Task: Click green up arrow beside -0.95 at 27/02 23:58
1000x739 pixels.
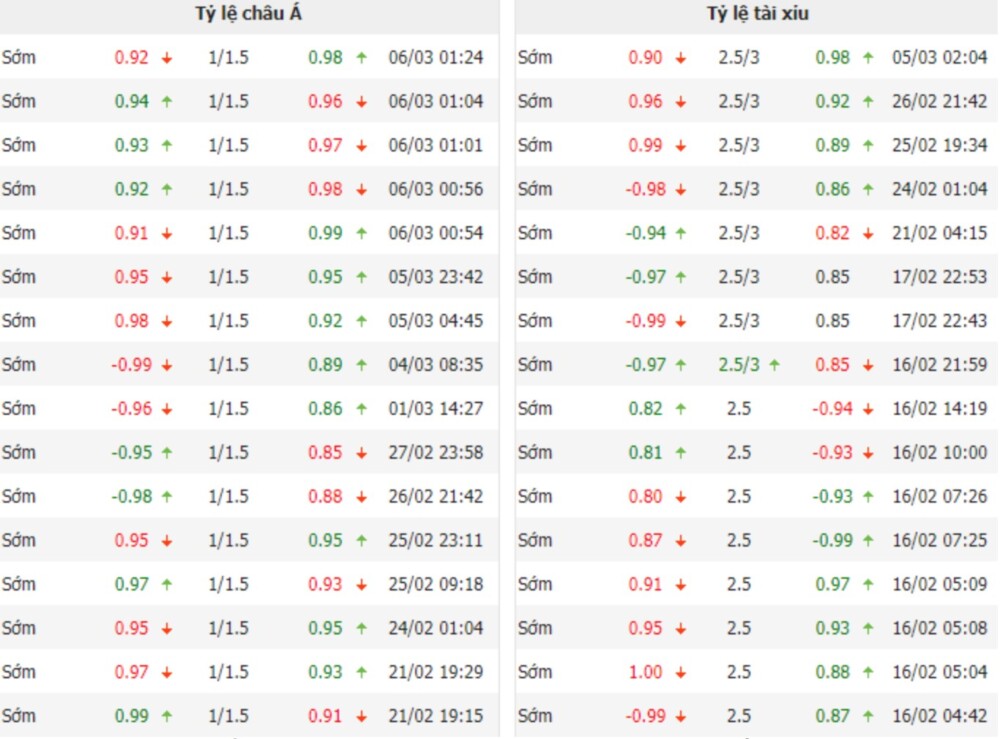Action: [x=167, y=452]
